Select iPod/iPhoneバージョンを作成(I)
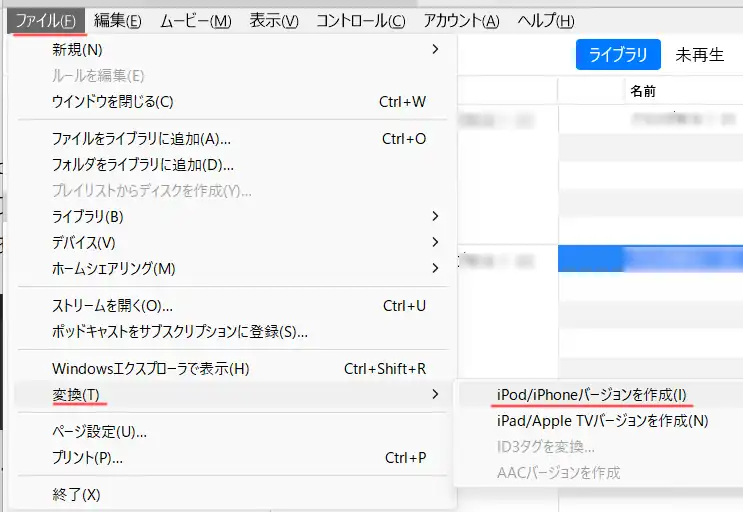This screenshot has width=743, height=512. [592, 394]
